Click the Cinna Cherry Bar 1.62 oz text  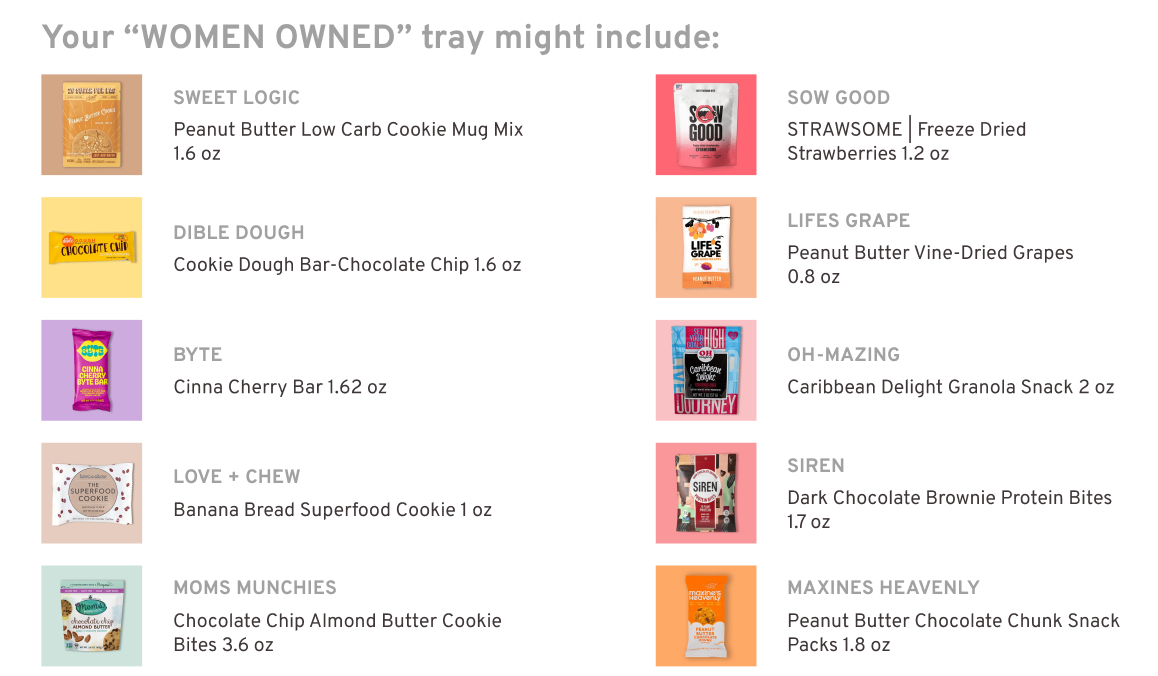tap(280, 387)
